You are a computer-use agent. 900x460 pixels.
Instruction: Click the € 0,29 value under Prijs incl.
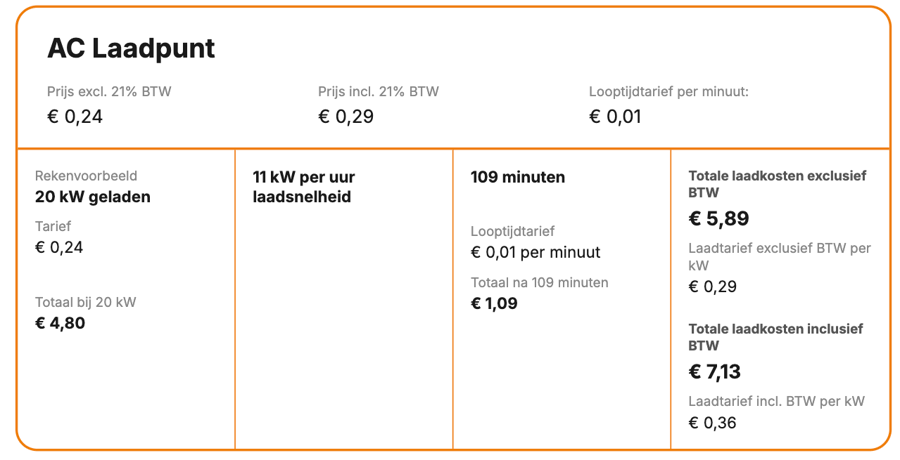(x=346, y=116)
